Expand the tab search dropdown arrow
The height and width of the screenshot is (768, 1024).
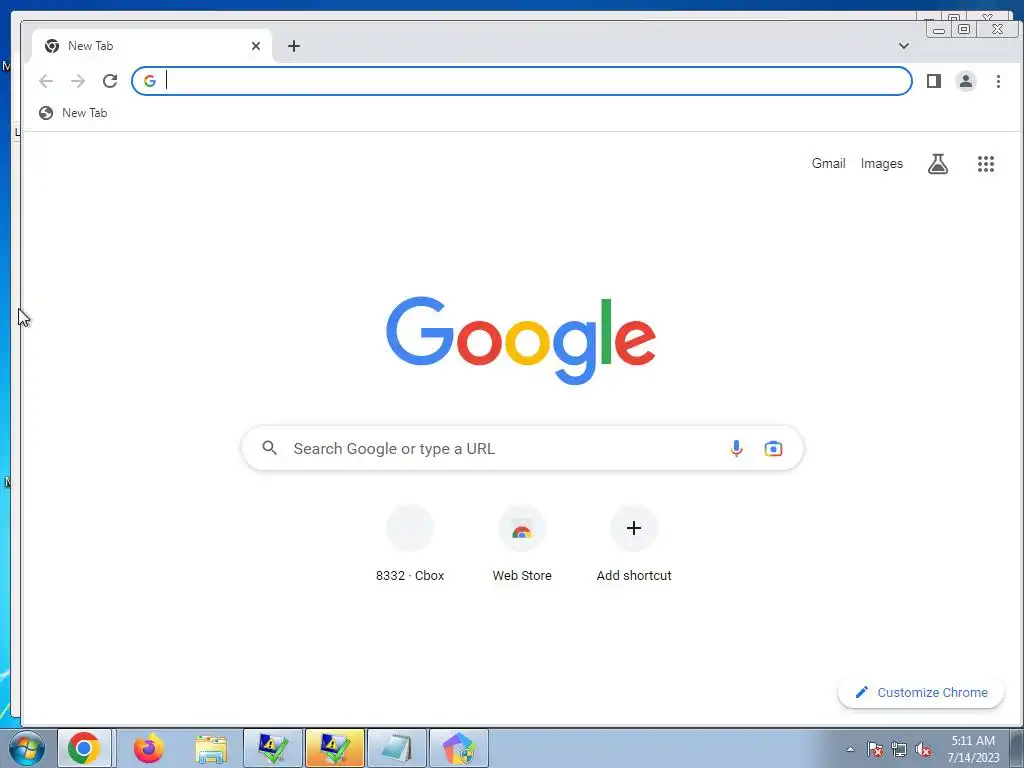[x=904, y=46]
